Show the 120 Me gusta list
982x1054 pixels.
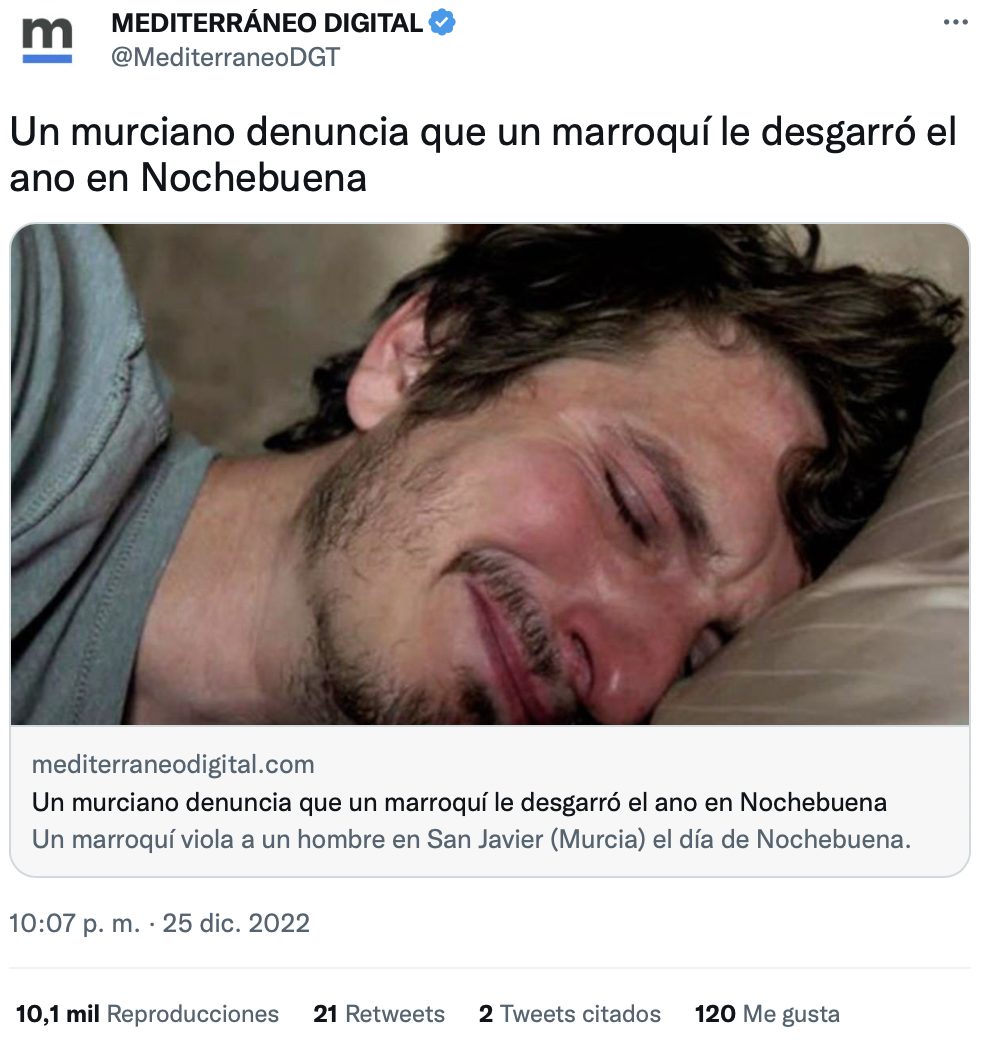767,1014
